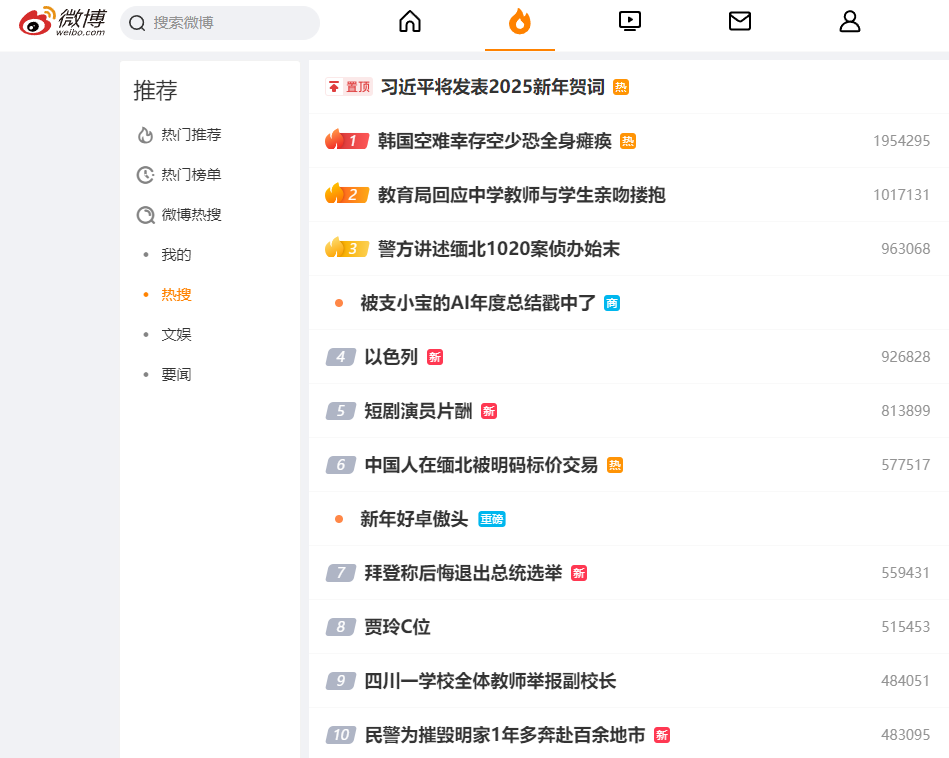Screen dimensions: 949x758
Task: Open 四川一学校全体教师举报副校长 topic
Action: (490, 681)
